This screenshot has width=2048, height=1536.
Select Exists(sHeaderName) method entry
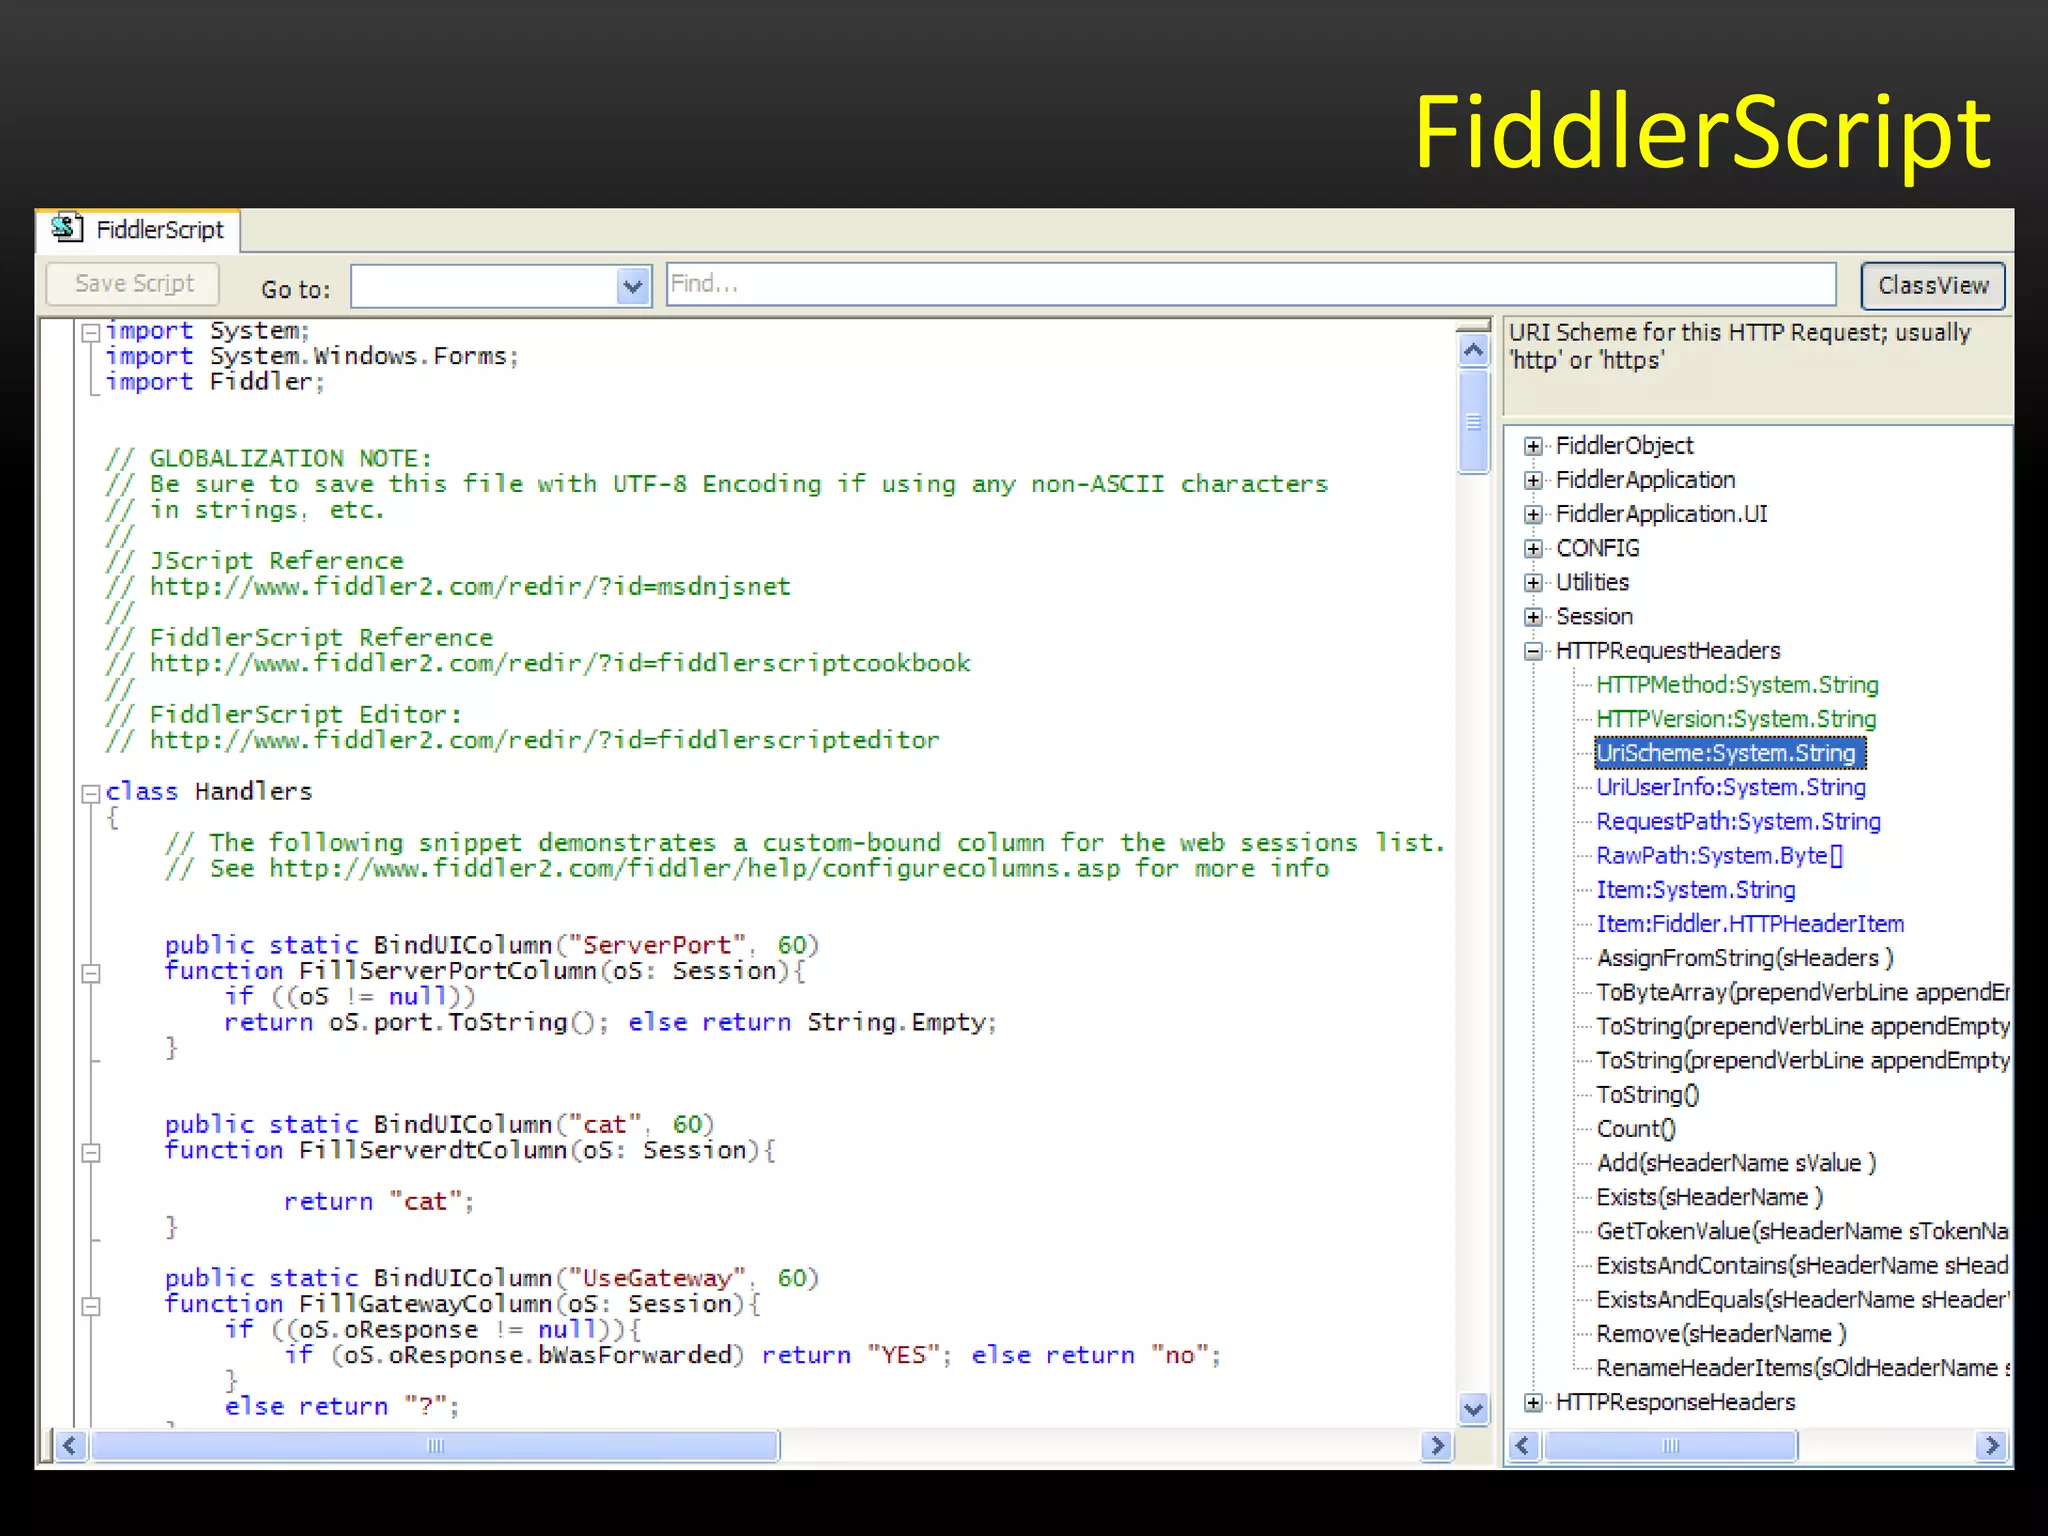coord(1710,1197)
